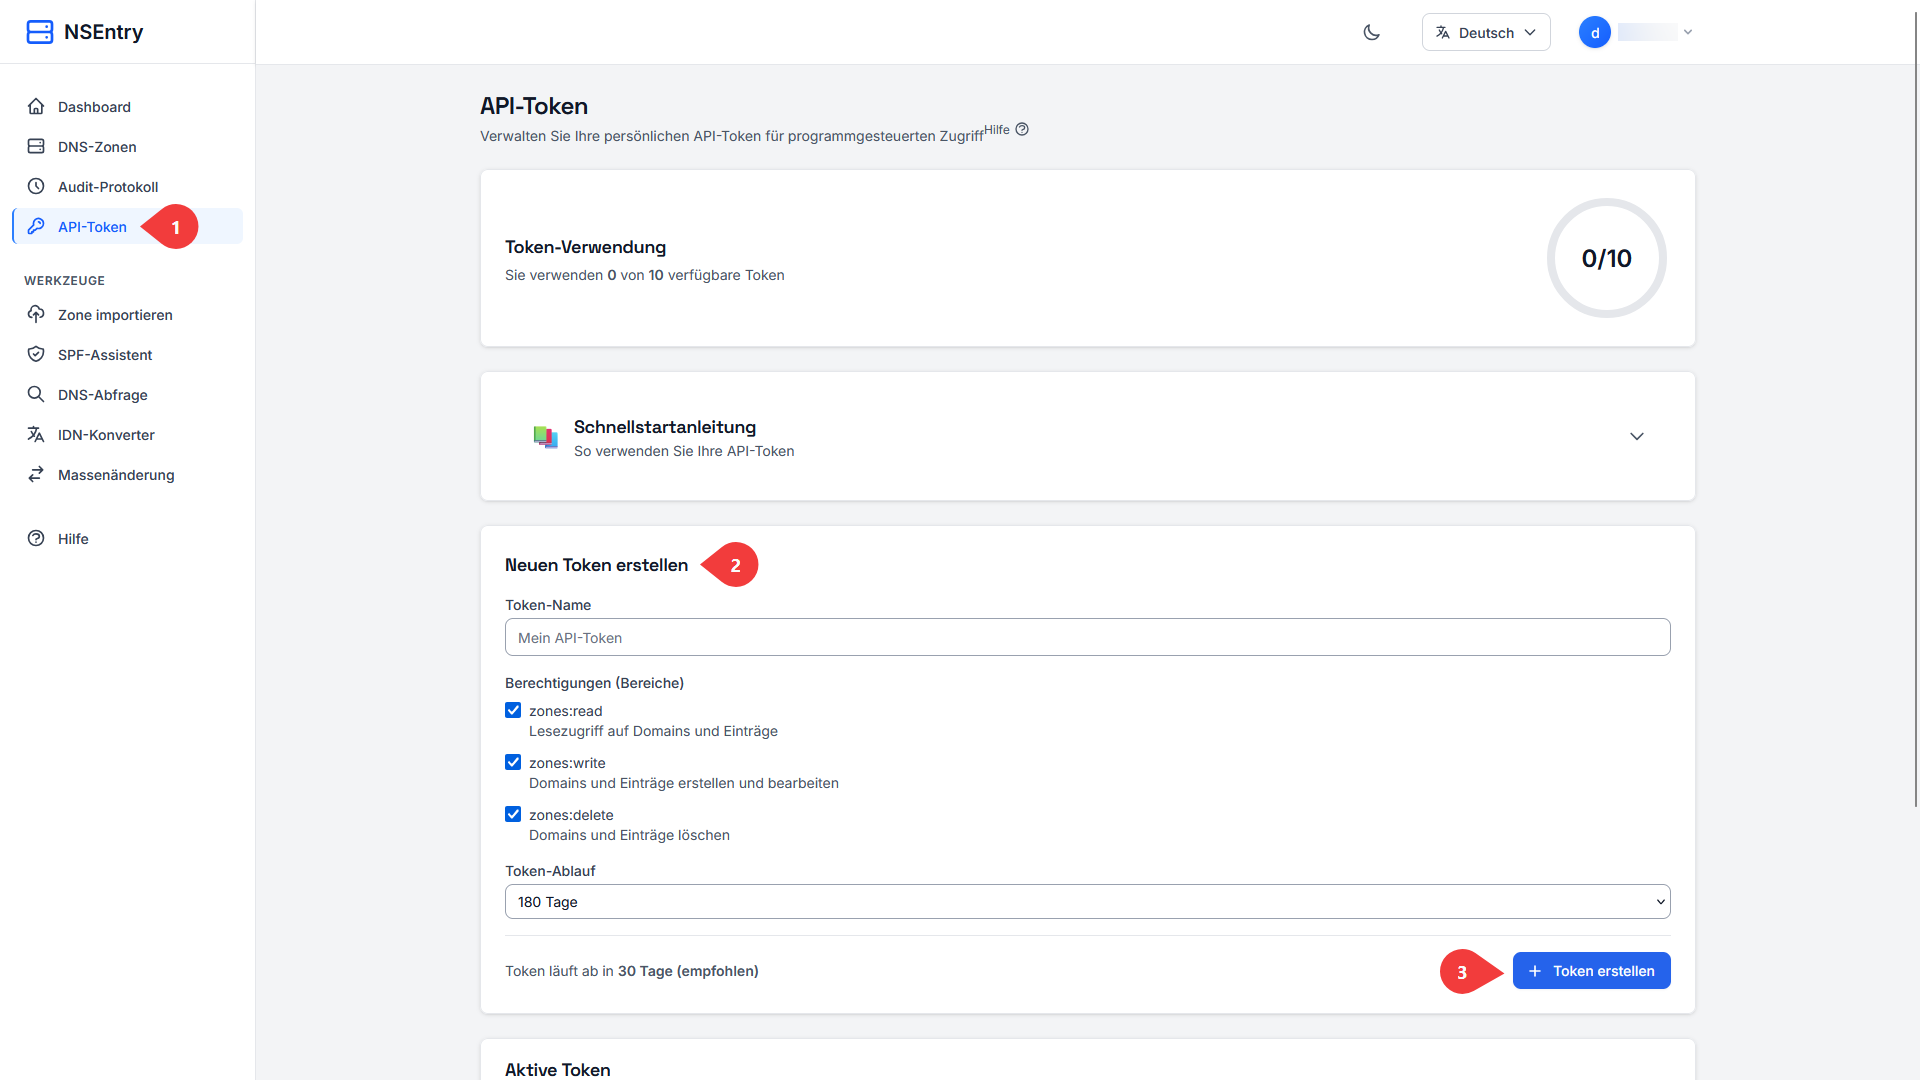1920x1080 pixels.
Task: Click the NSEntry brand name
Action: (x=104, y=32)
